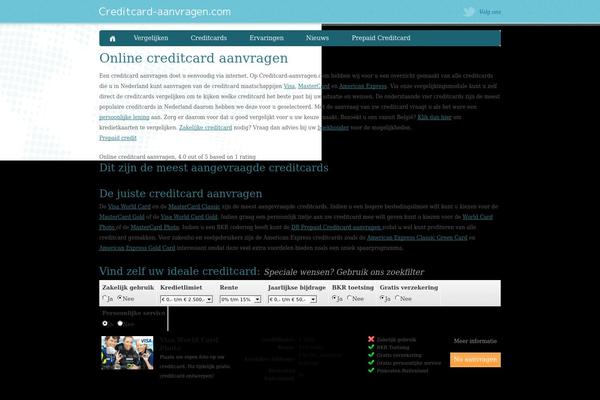The image size is (600, 400).
Task: Click the Visa World Card Photo thumbnail
Action: click(x=127, y=353)
